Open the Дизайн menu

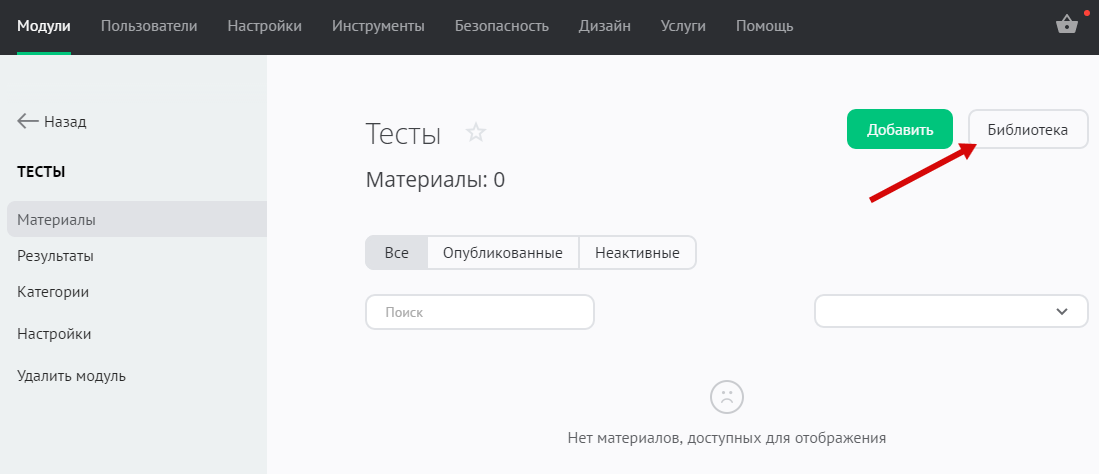[604, 26]
